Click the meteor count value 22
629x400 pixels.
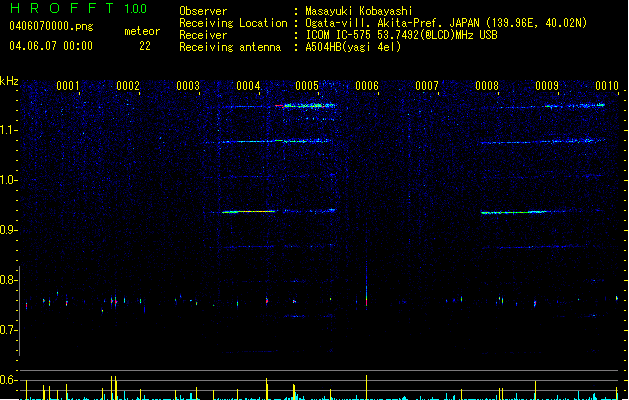[145, 46]
